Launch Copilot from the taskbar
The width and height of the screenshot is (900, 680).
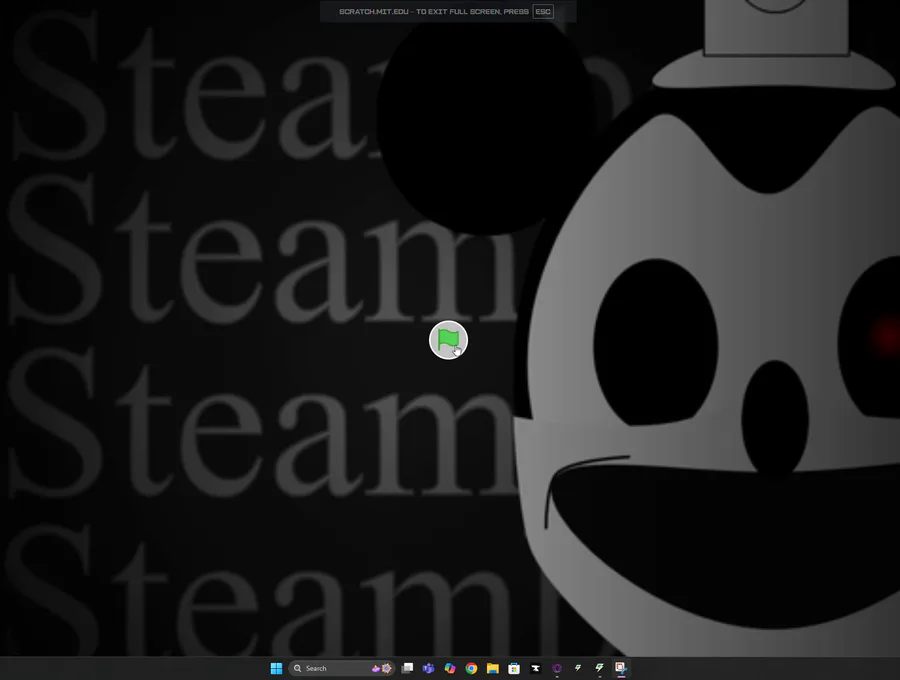pyautogui.click(x=450, y=668)
